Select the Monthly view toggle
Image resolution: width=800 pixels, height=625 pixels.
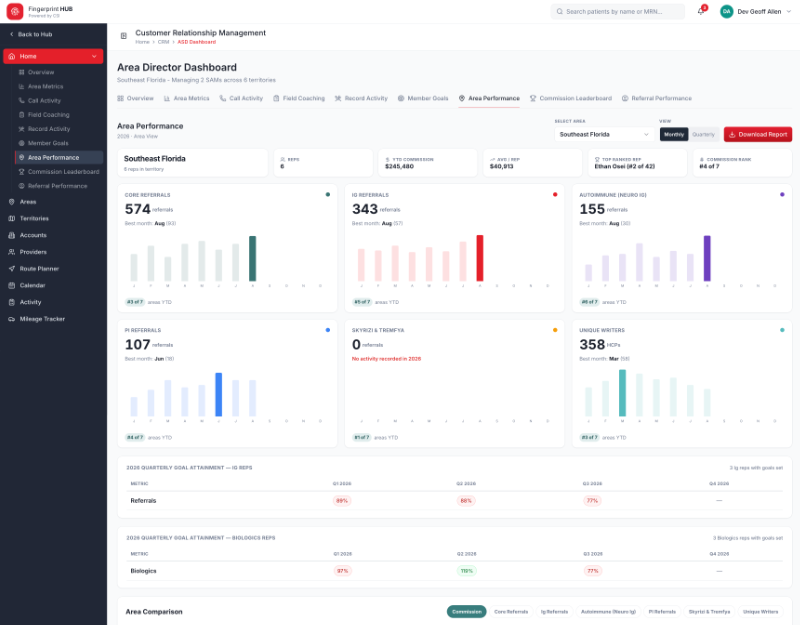click(x=673, y=135)
